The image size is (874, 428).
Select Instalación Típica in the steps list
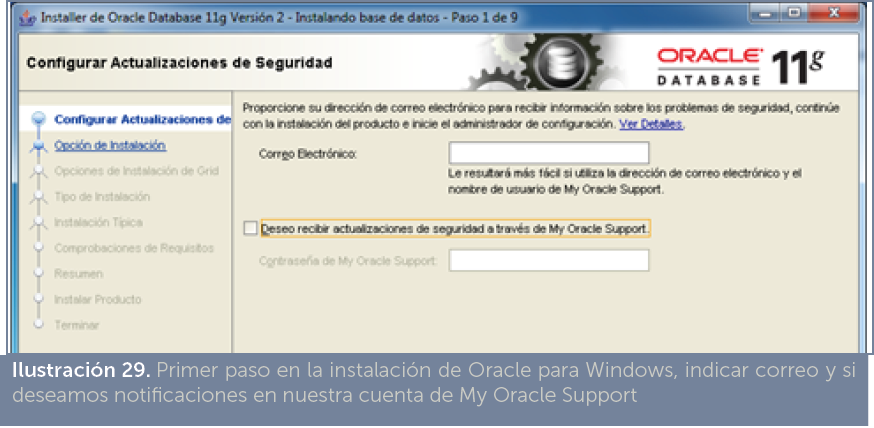click(x=98, y=222)
